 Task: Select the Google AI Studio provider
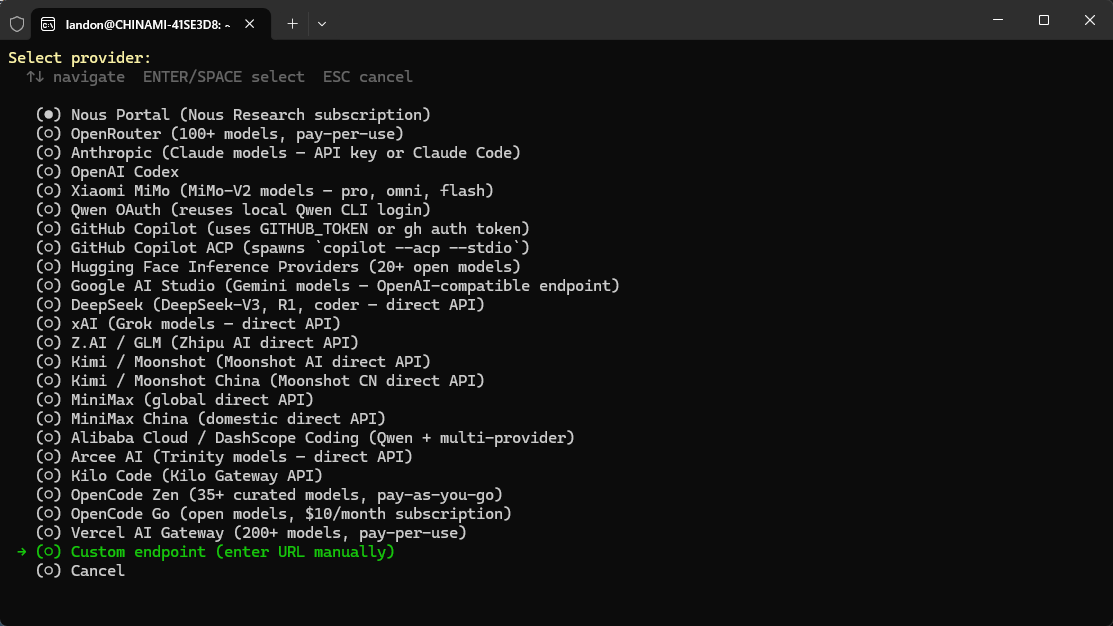49,286
